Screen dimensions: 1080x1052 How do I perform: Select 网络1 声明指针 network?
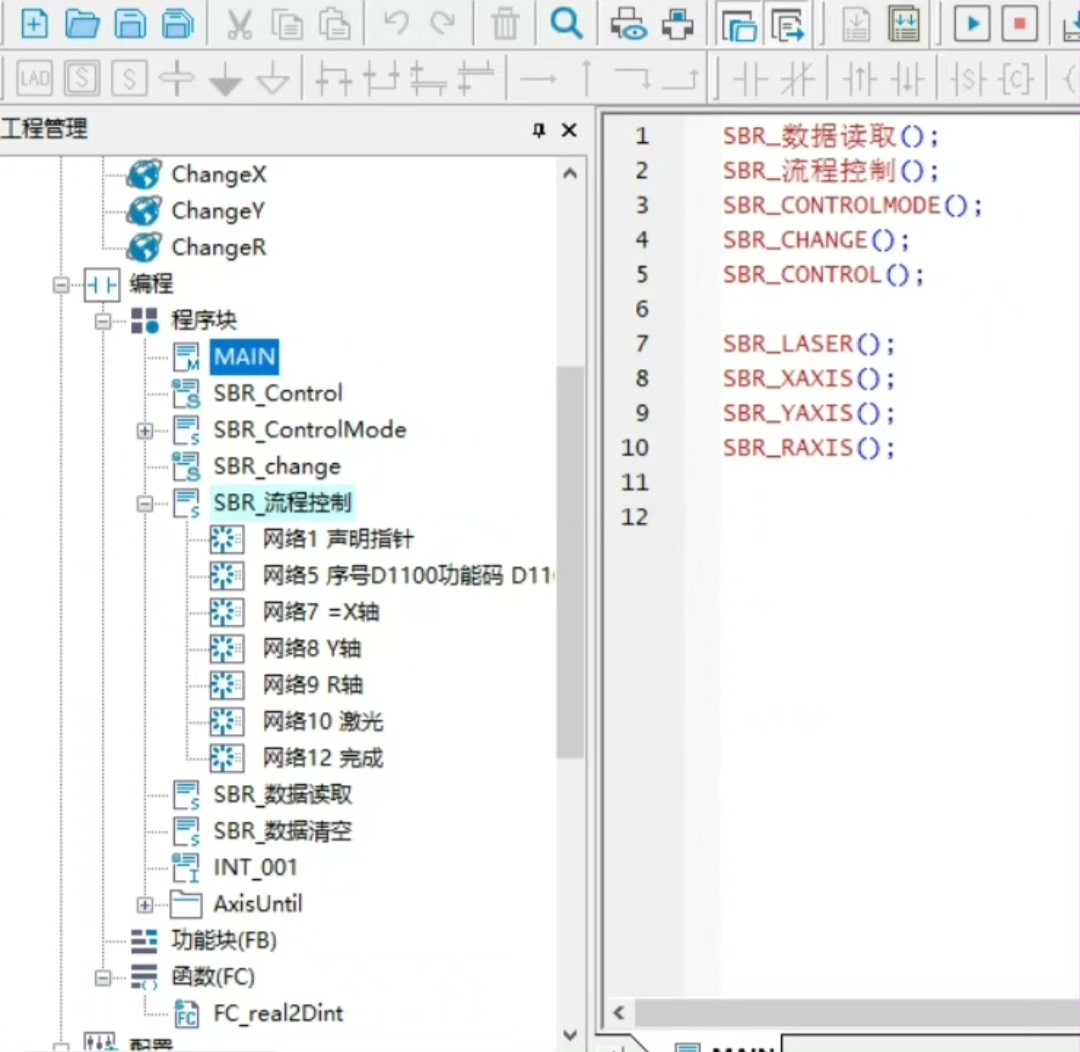[338, 539]
